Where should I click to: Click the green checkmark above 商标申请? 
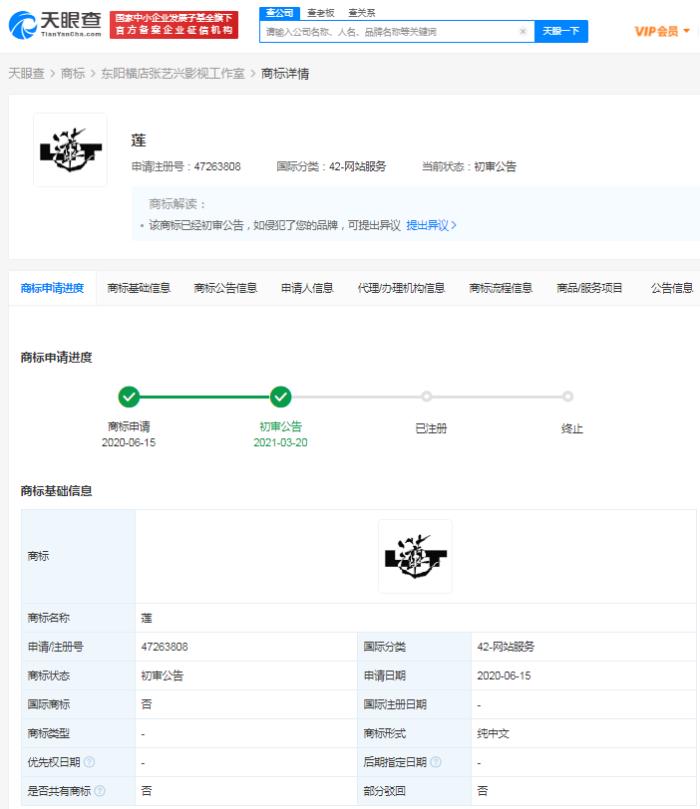(129, 397)
